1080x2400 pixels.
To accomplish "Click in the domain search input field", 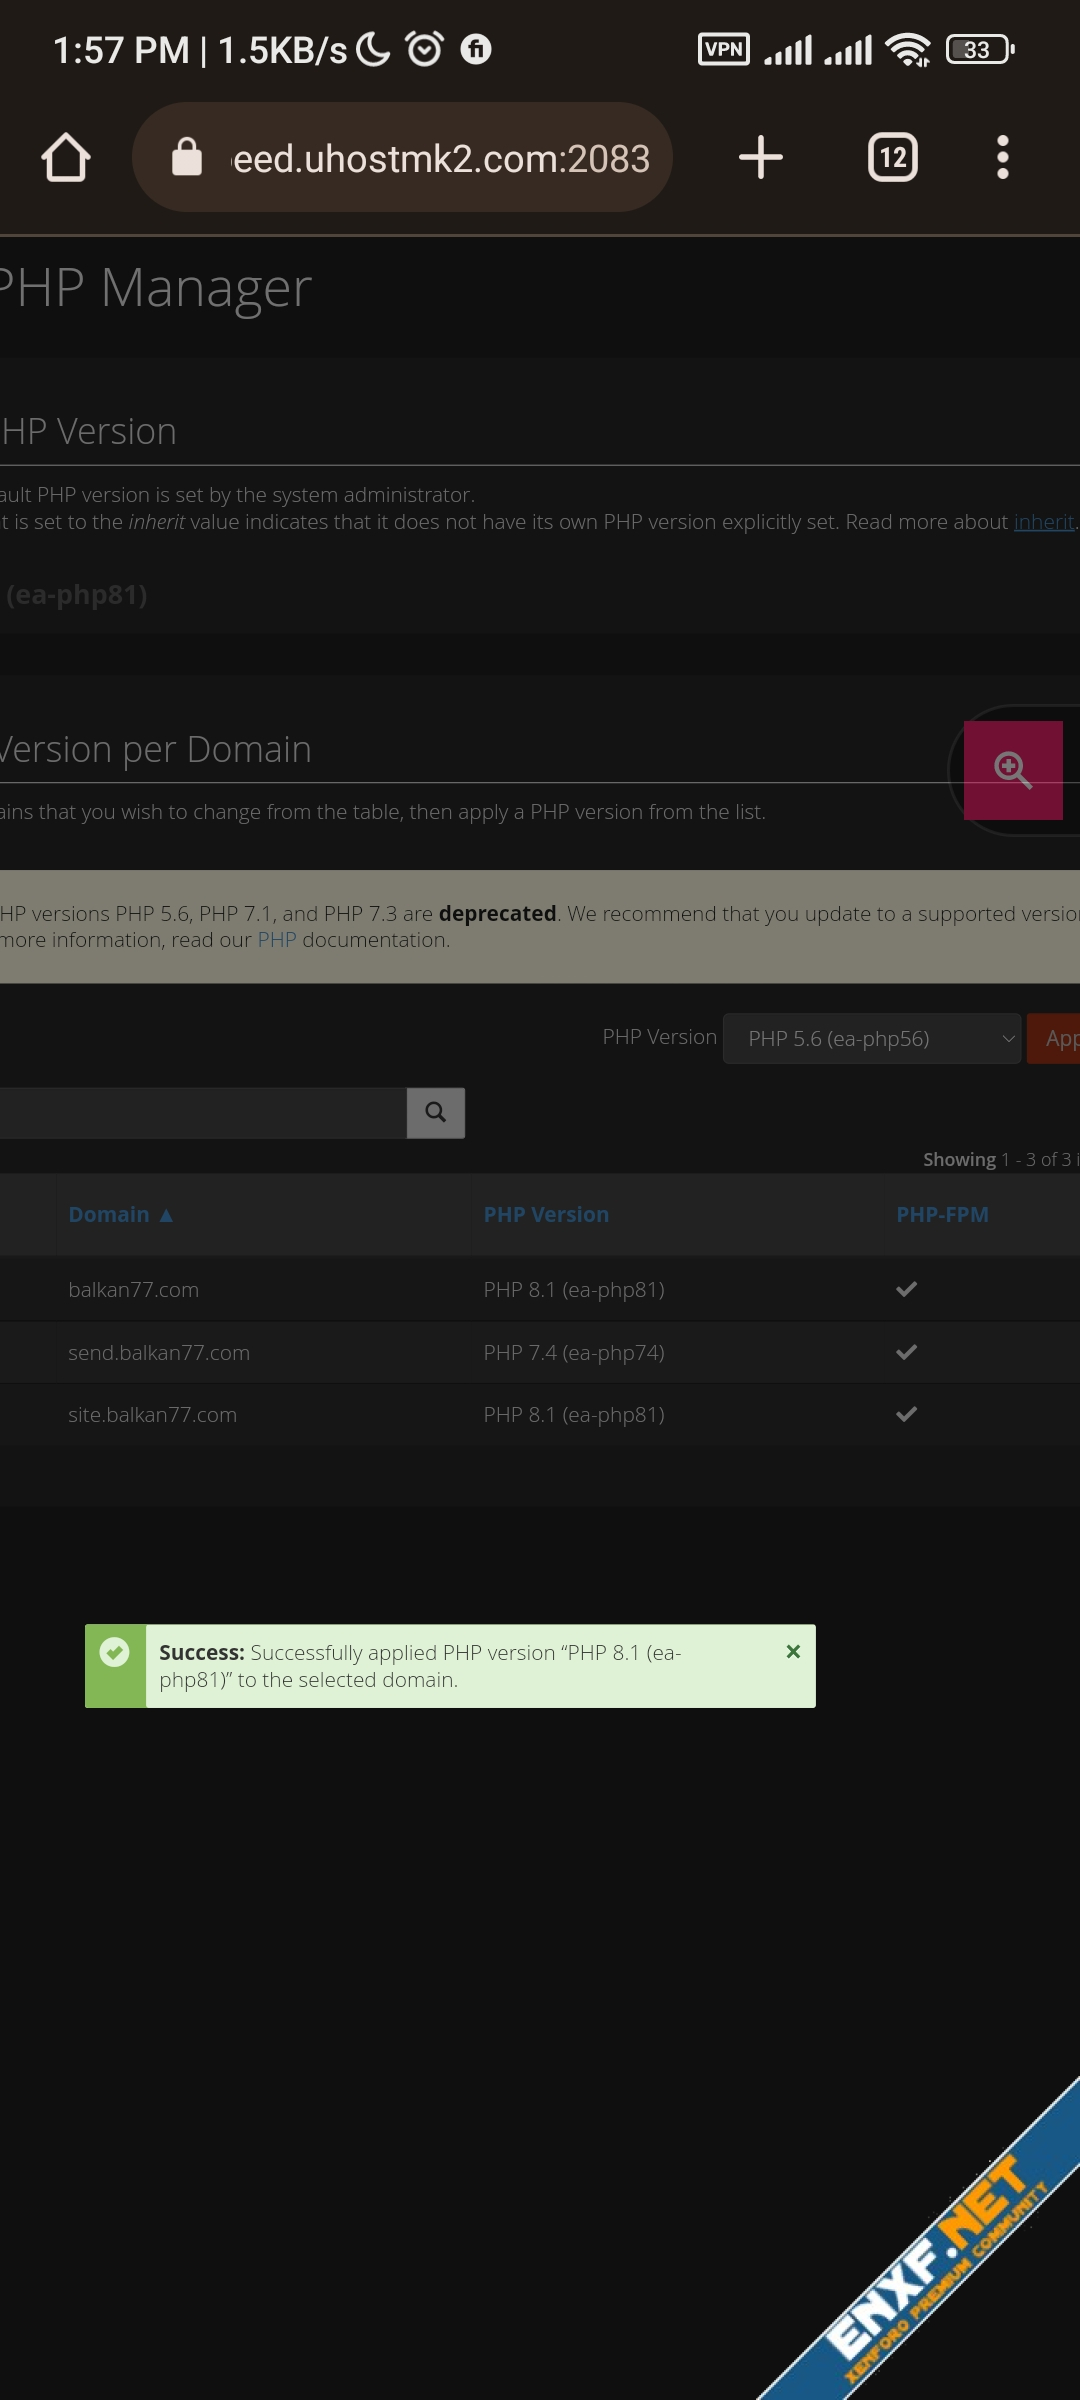I will [x=200, y=1112].
